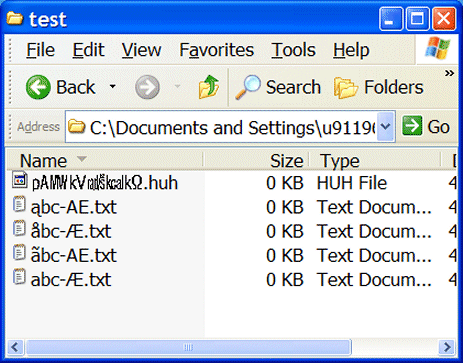Go up one folder level icon
The width and height of the screenshot is (463, 363).
209,87
